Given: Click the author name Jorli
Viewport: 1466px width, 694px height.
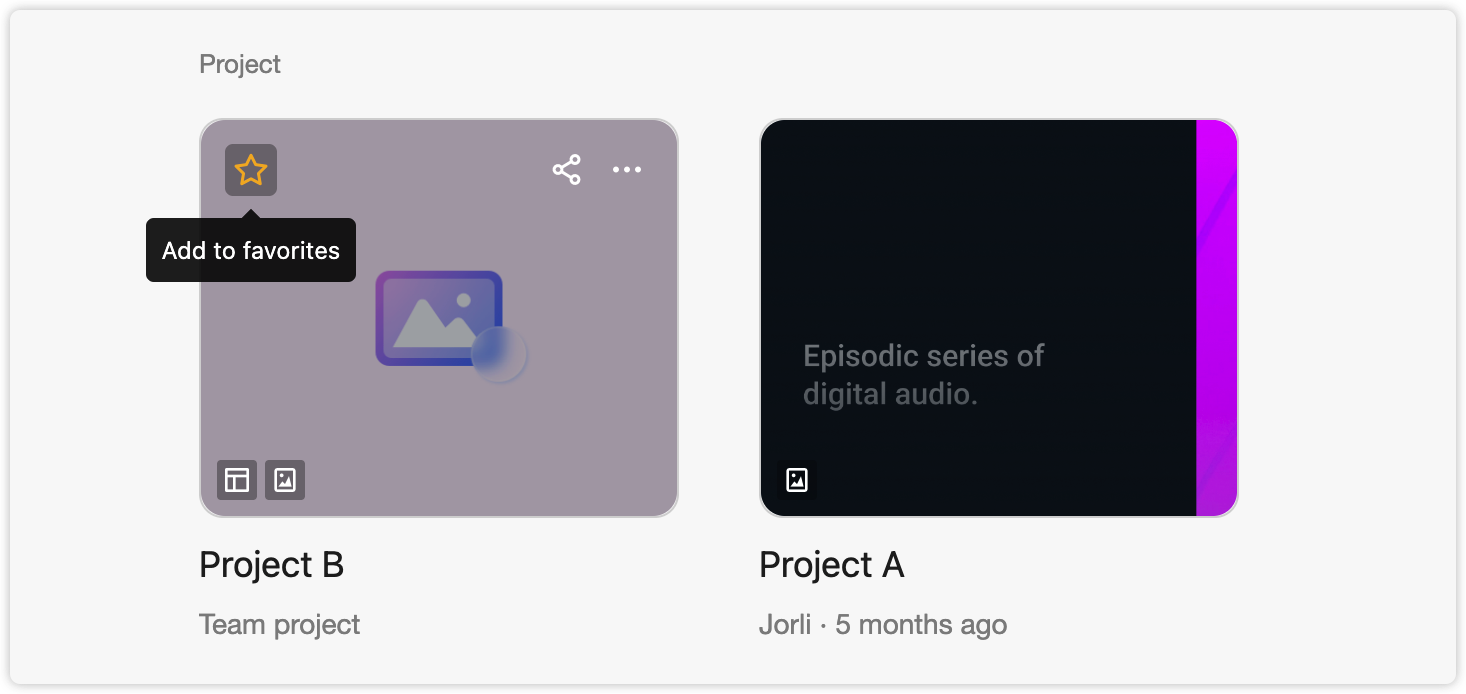Looking at the screenshot, I should coord(785,625).
